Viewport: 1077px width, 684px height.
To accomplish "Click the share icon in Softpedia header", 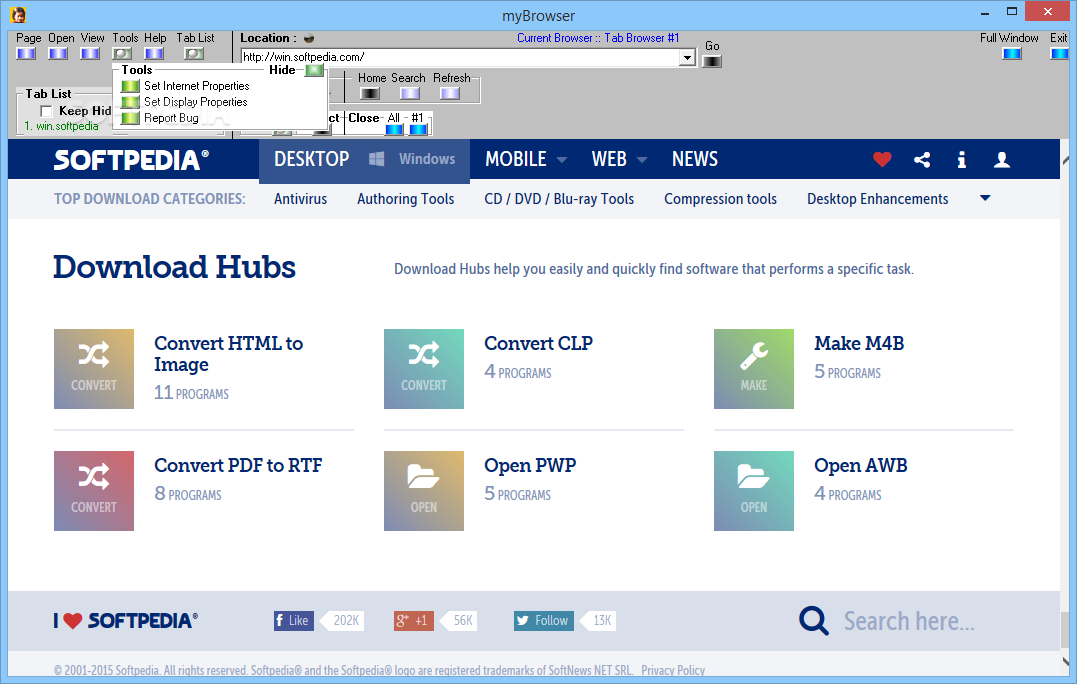I will tap(922, 160).
